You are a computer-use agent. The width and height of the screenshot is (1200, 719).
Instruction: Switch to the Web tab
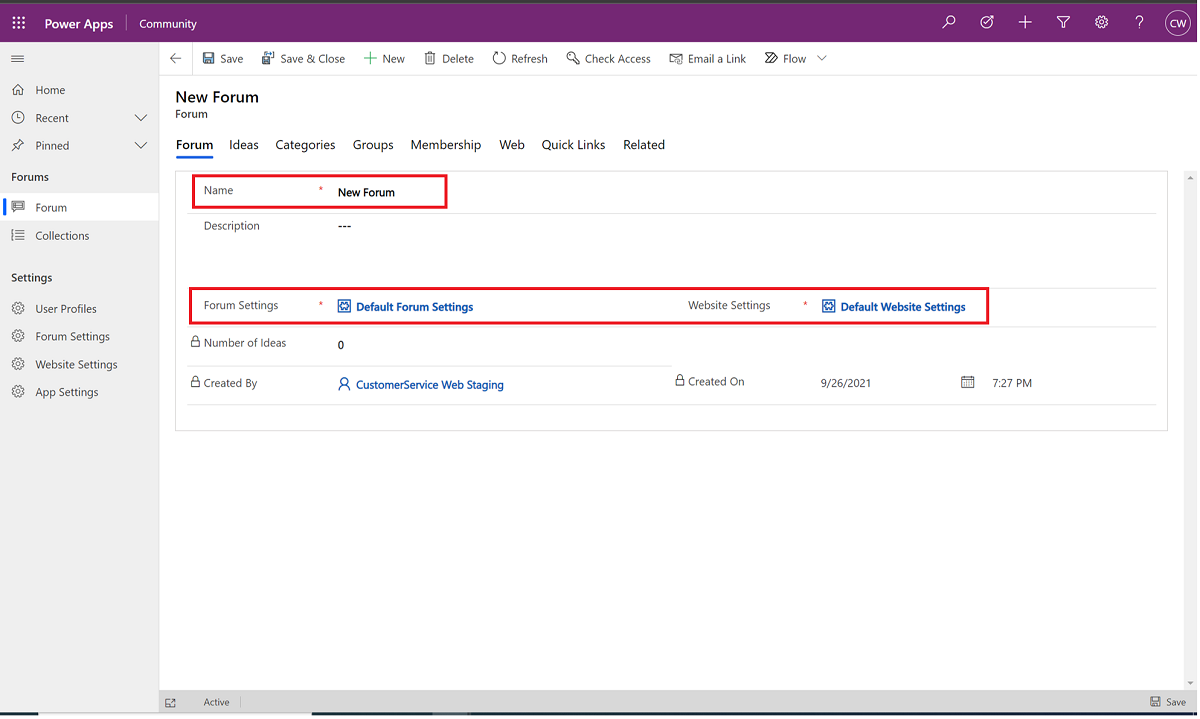(x=512, y=145)
